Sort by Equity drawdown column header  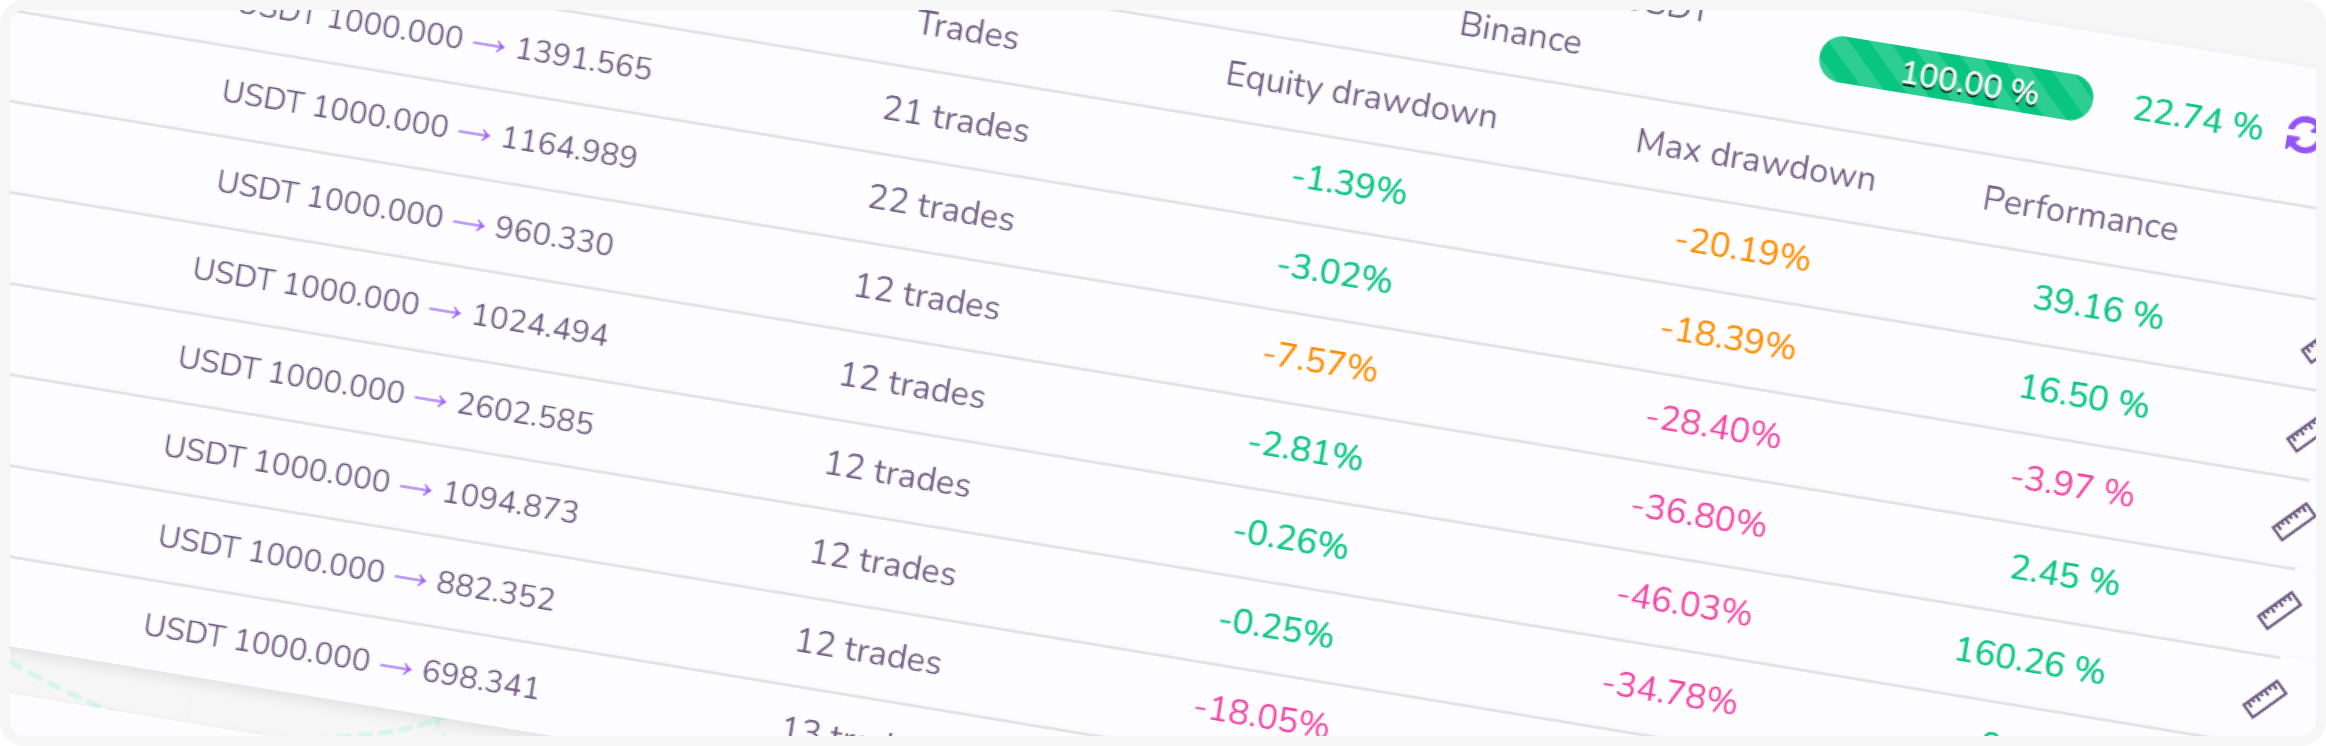pyautogui.click(x=1361, y=95)
